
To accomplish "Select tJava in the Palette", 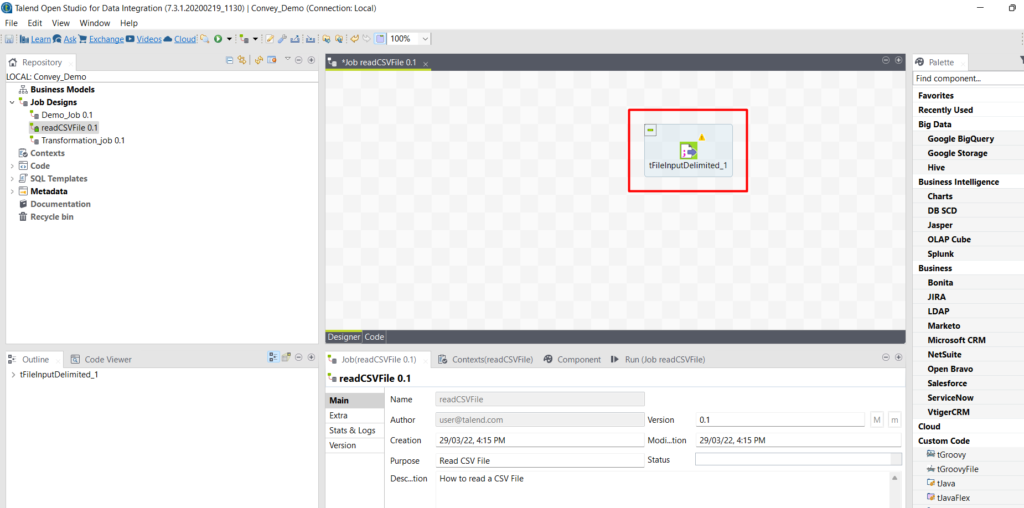I will (946, 483).
